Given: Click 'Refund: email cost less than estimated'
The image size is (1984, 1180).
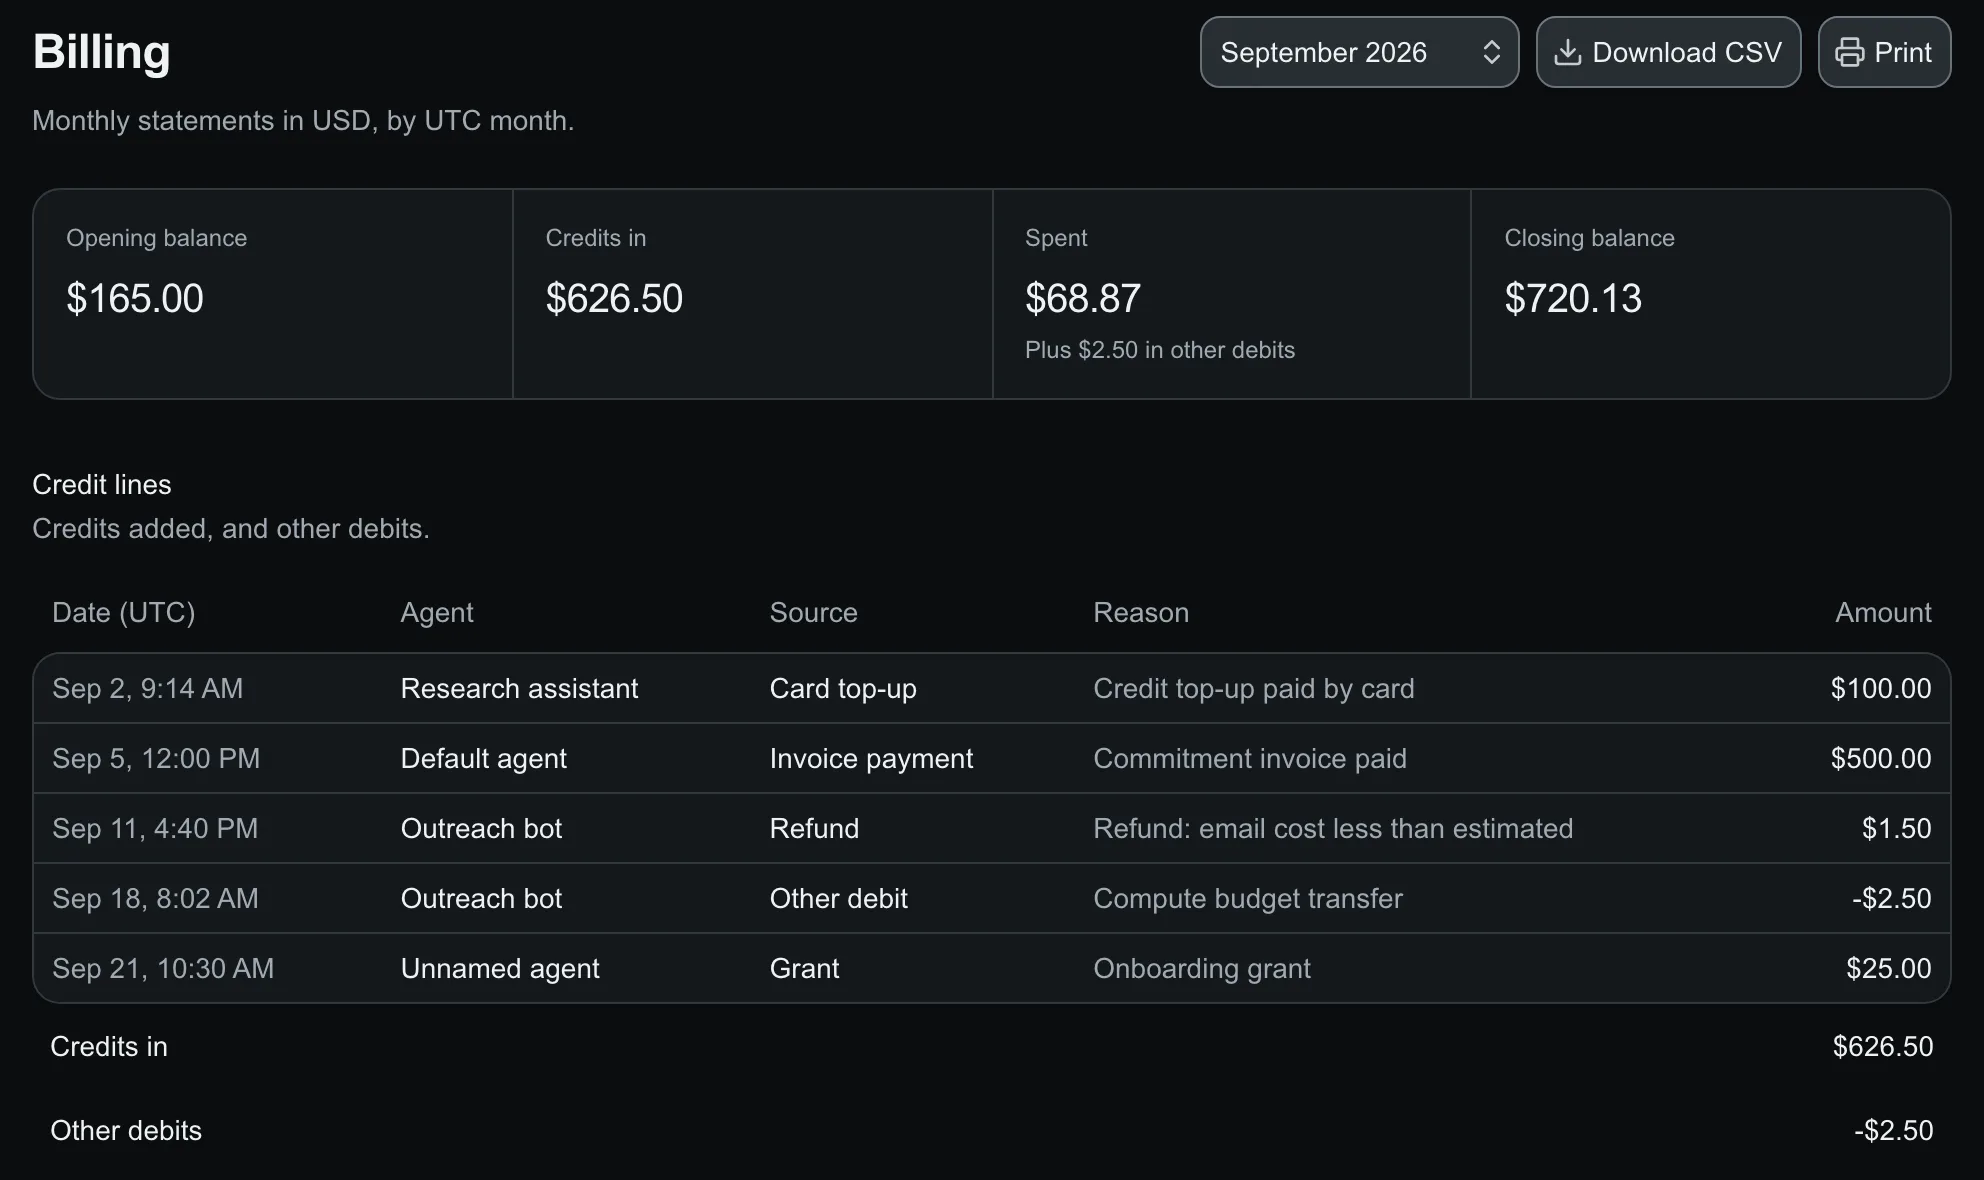Looking at the screenshot, I should [x=1333, y=828].
